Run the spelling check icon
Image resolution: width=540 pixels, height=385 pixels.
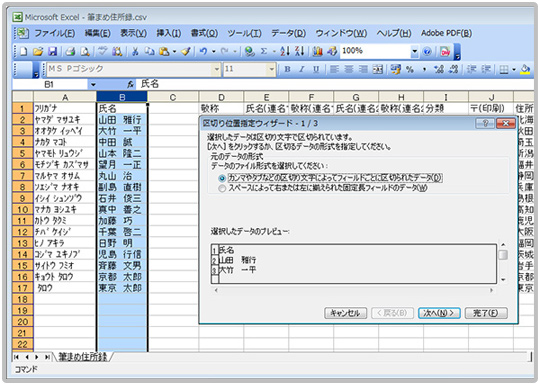(x=102, y=52)
